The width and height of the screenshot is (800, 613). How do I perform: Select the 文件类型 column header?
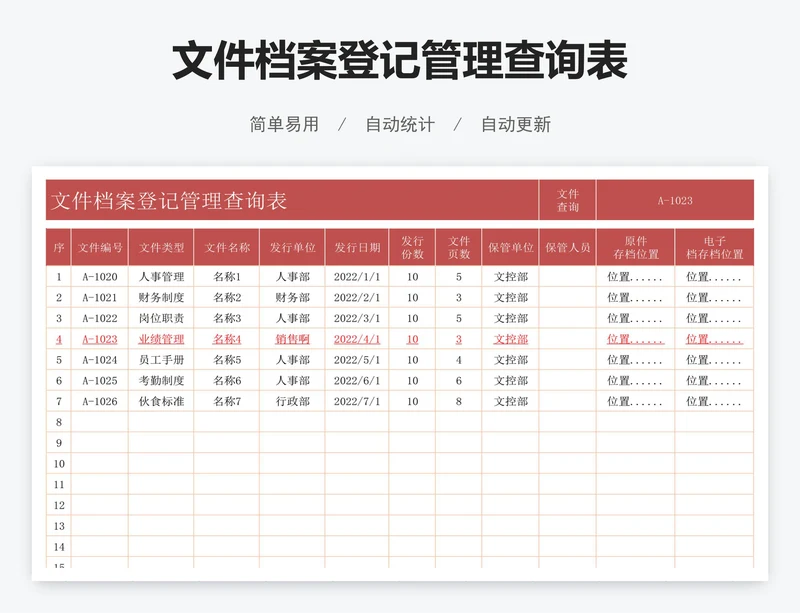(x=161, y=248)
